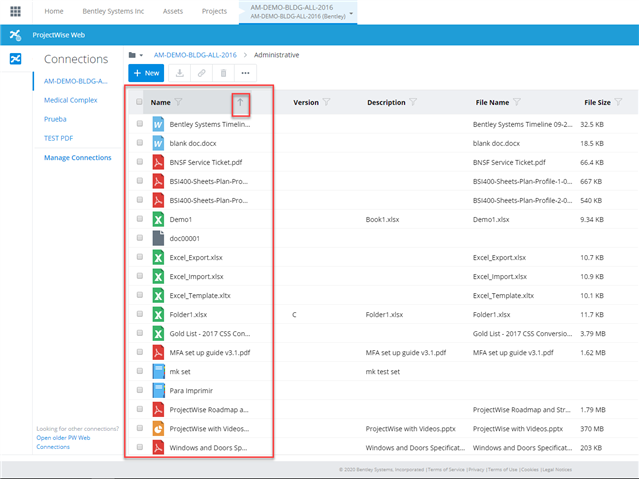Viewport: 639px width, 479px height.
Task: Click the New button
Action: tap(146, 73)
